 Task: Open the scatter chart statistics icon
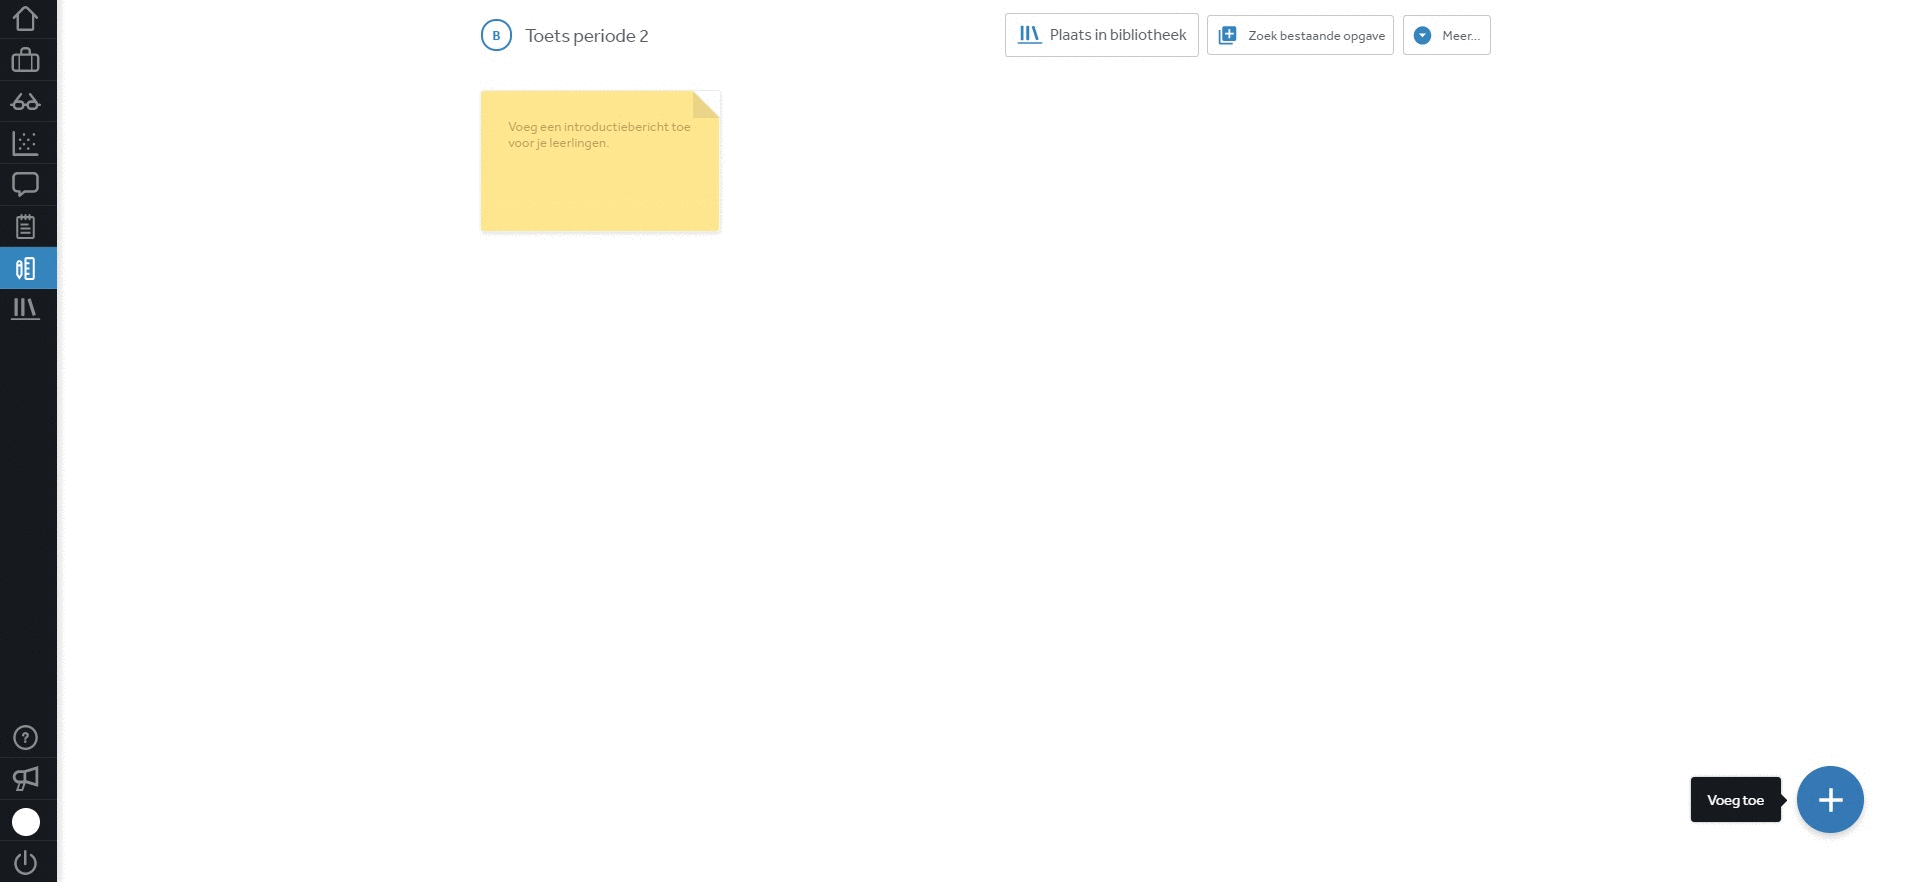click(x=26, y=143)
